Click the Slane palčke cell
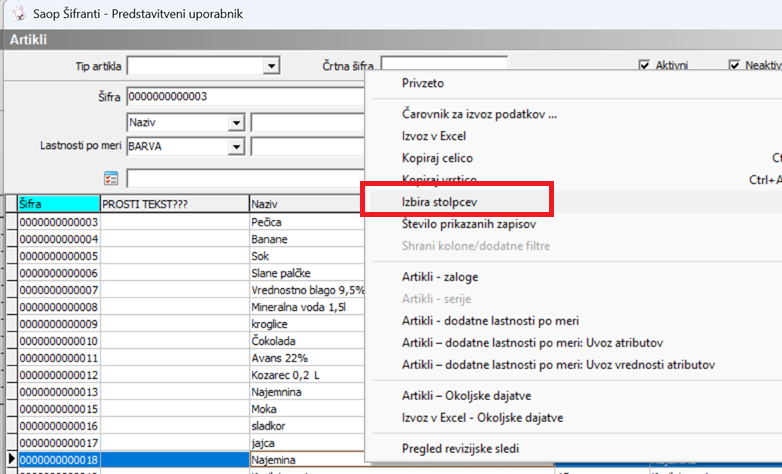The width and height of the screenshot is (782, 474). 307,273
